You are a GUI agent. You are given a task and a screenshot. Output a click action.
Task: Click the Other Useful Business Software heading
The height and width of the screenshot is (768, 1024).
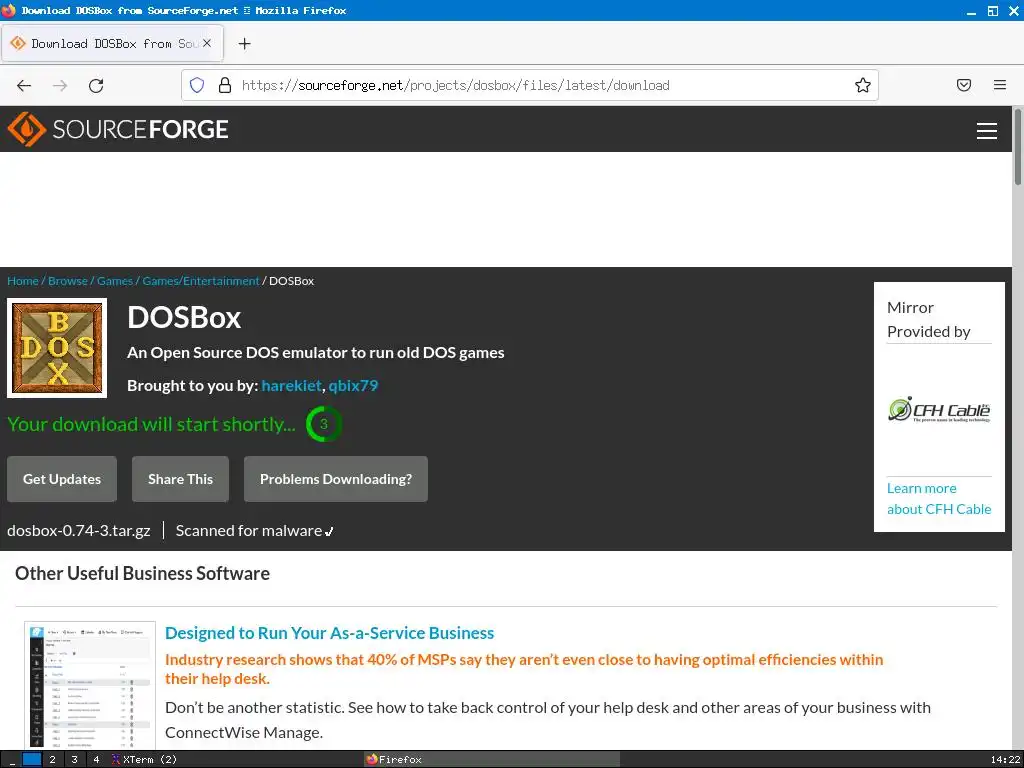[142, 573]
